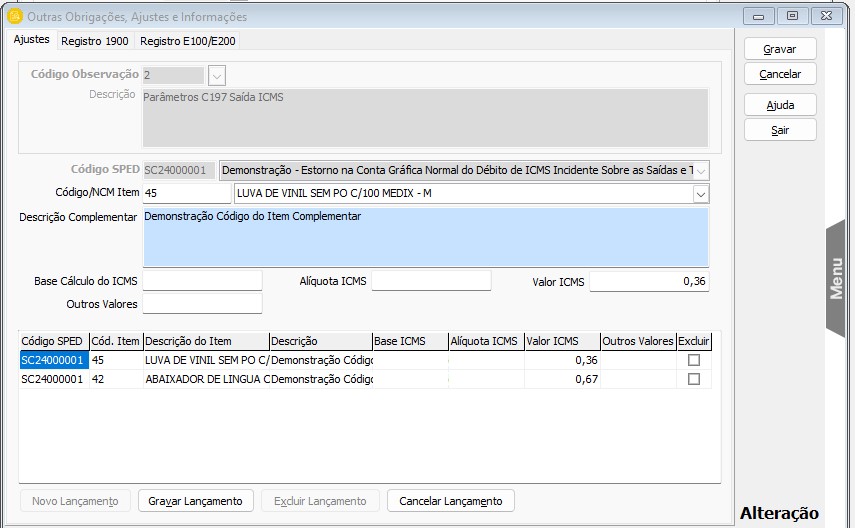
Task: Expand the Código/NCM Item product dropdown
Action: (x=701, y=193)
